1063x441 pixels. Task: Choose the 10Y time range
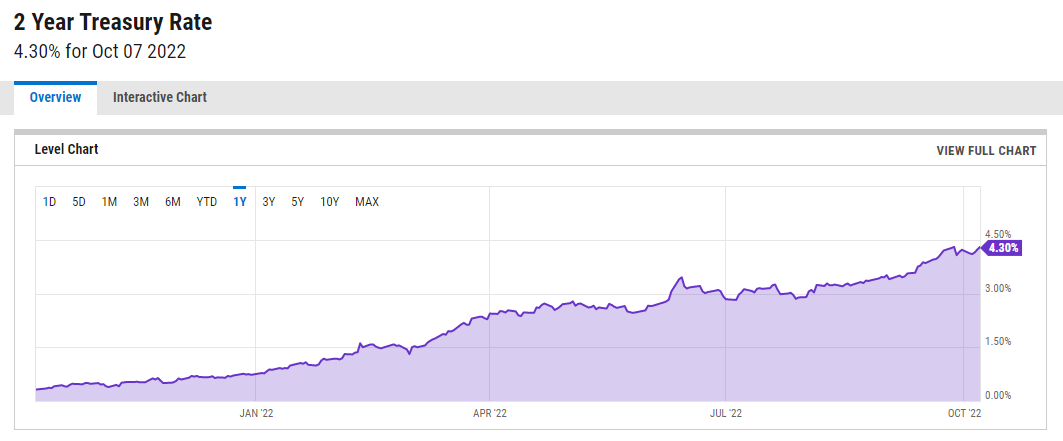pyautogui.click(x=329, y=202)
